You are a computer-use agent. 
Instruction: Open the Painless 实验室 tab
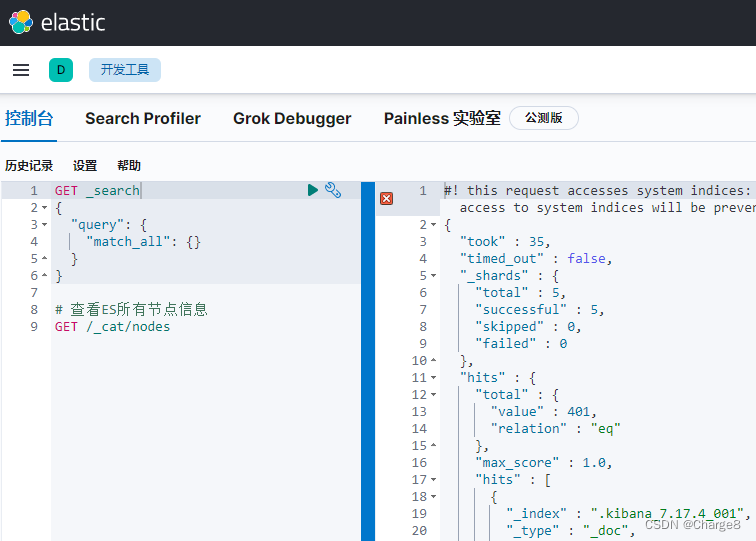442,119
